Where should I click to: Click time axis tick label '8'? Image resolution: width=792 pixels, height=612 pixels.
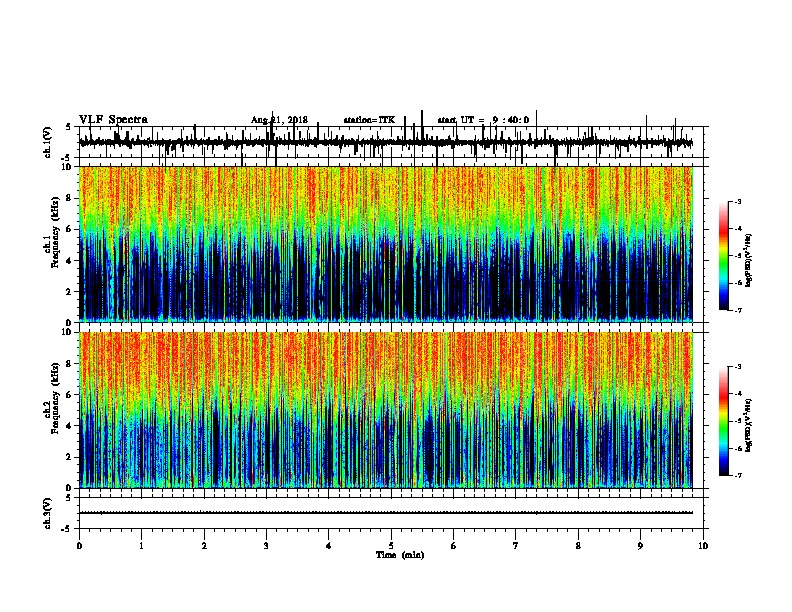click(x=578, y=545)
